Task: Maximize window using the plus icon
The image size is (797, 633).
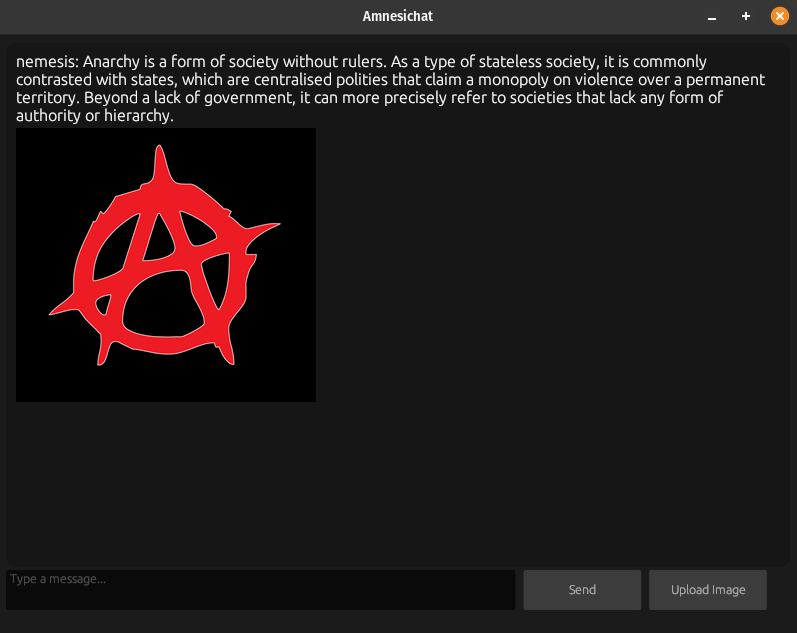Action: pos(746,16)
